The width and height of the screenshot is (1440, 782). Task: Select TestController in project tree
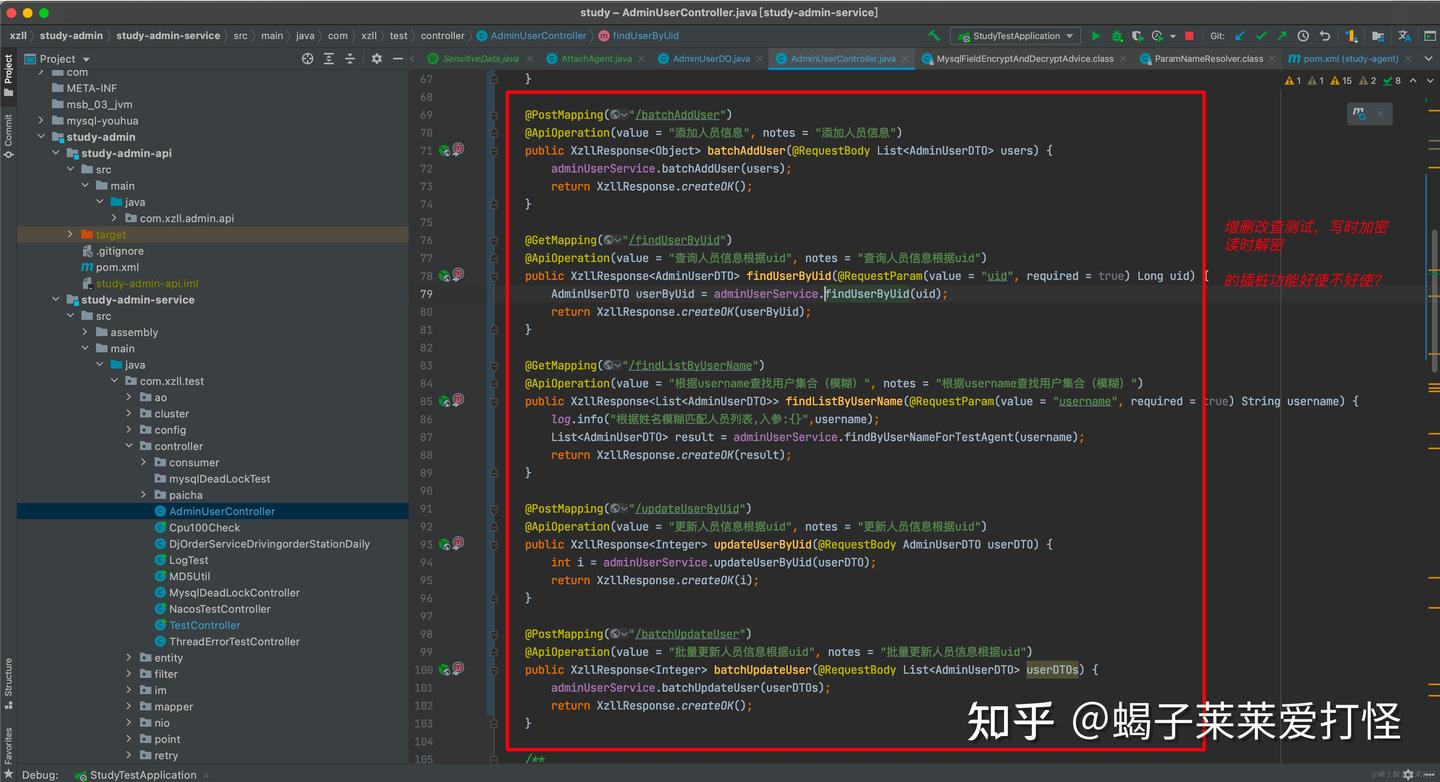click(204, 626)
